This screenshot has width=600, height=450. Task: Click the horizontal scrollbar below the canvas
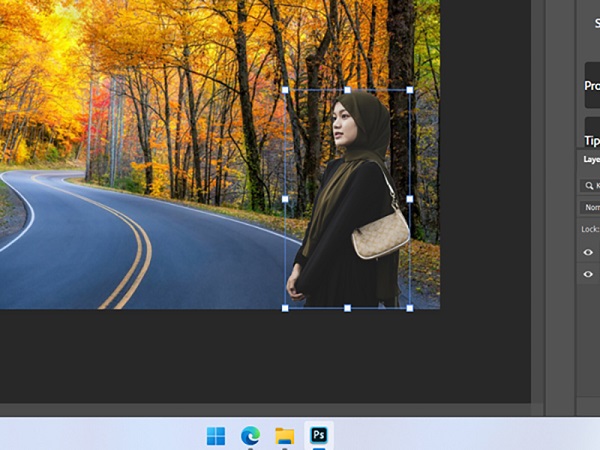tap(266, 409)
